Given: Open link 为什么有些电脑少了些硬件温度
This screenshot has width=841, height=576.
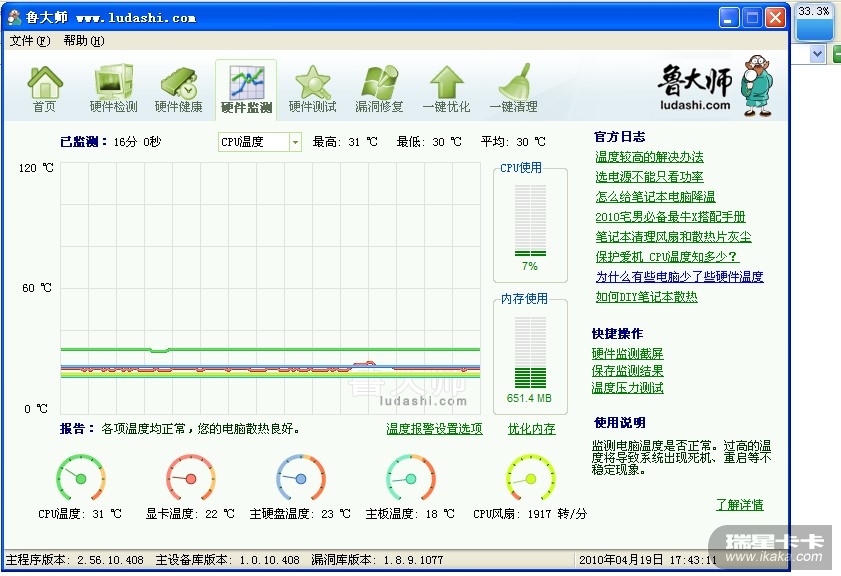Looking at the screenshot, I should pyautogui.click(x=679, y=277).
